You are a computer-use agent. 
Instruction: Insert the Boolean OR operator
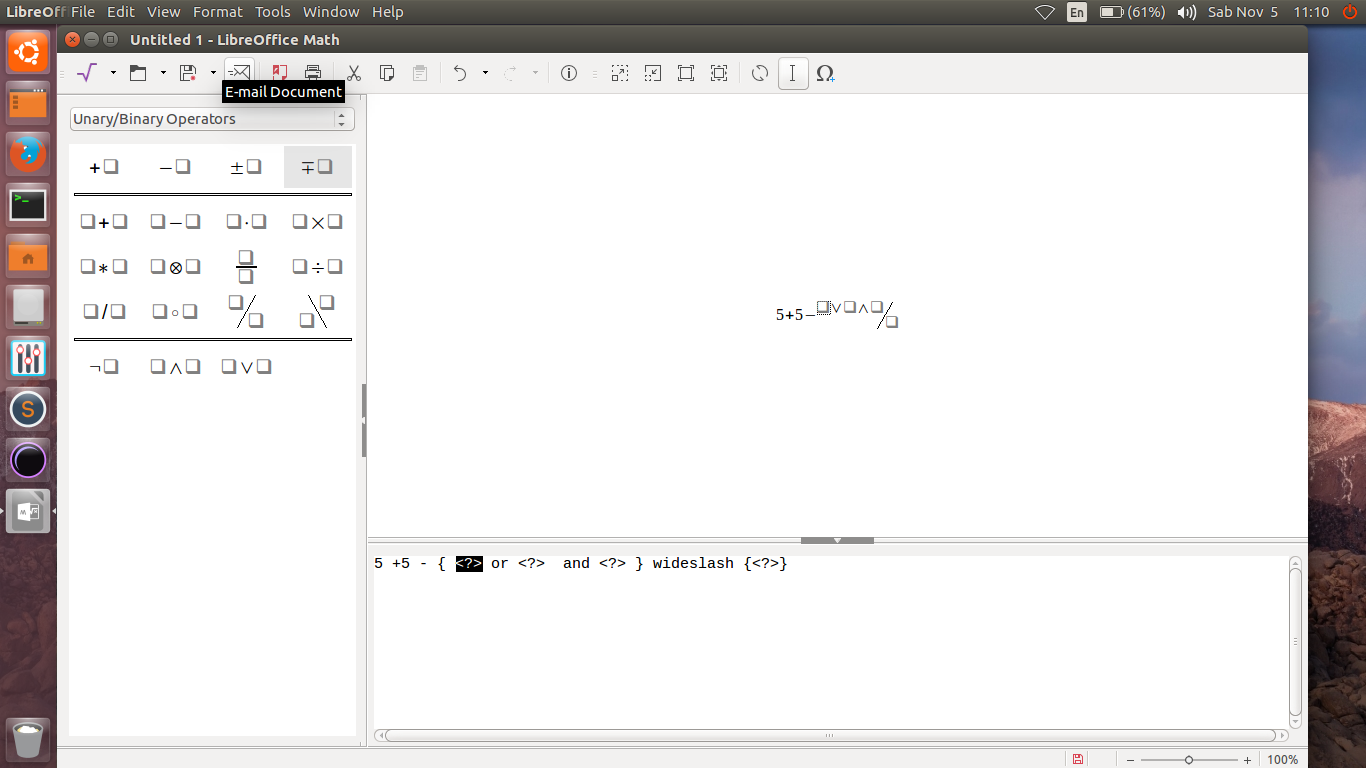coord(246,367)
